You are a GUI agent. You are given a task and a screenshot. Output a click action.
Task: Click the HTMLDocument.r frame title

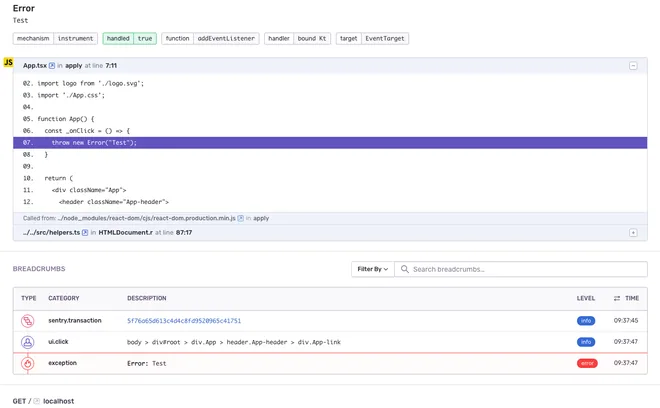125,232
